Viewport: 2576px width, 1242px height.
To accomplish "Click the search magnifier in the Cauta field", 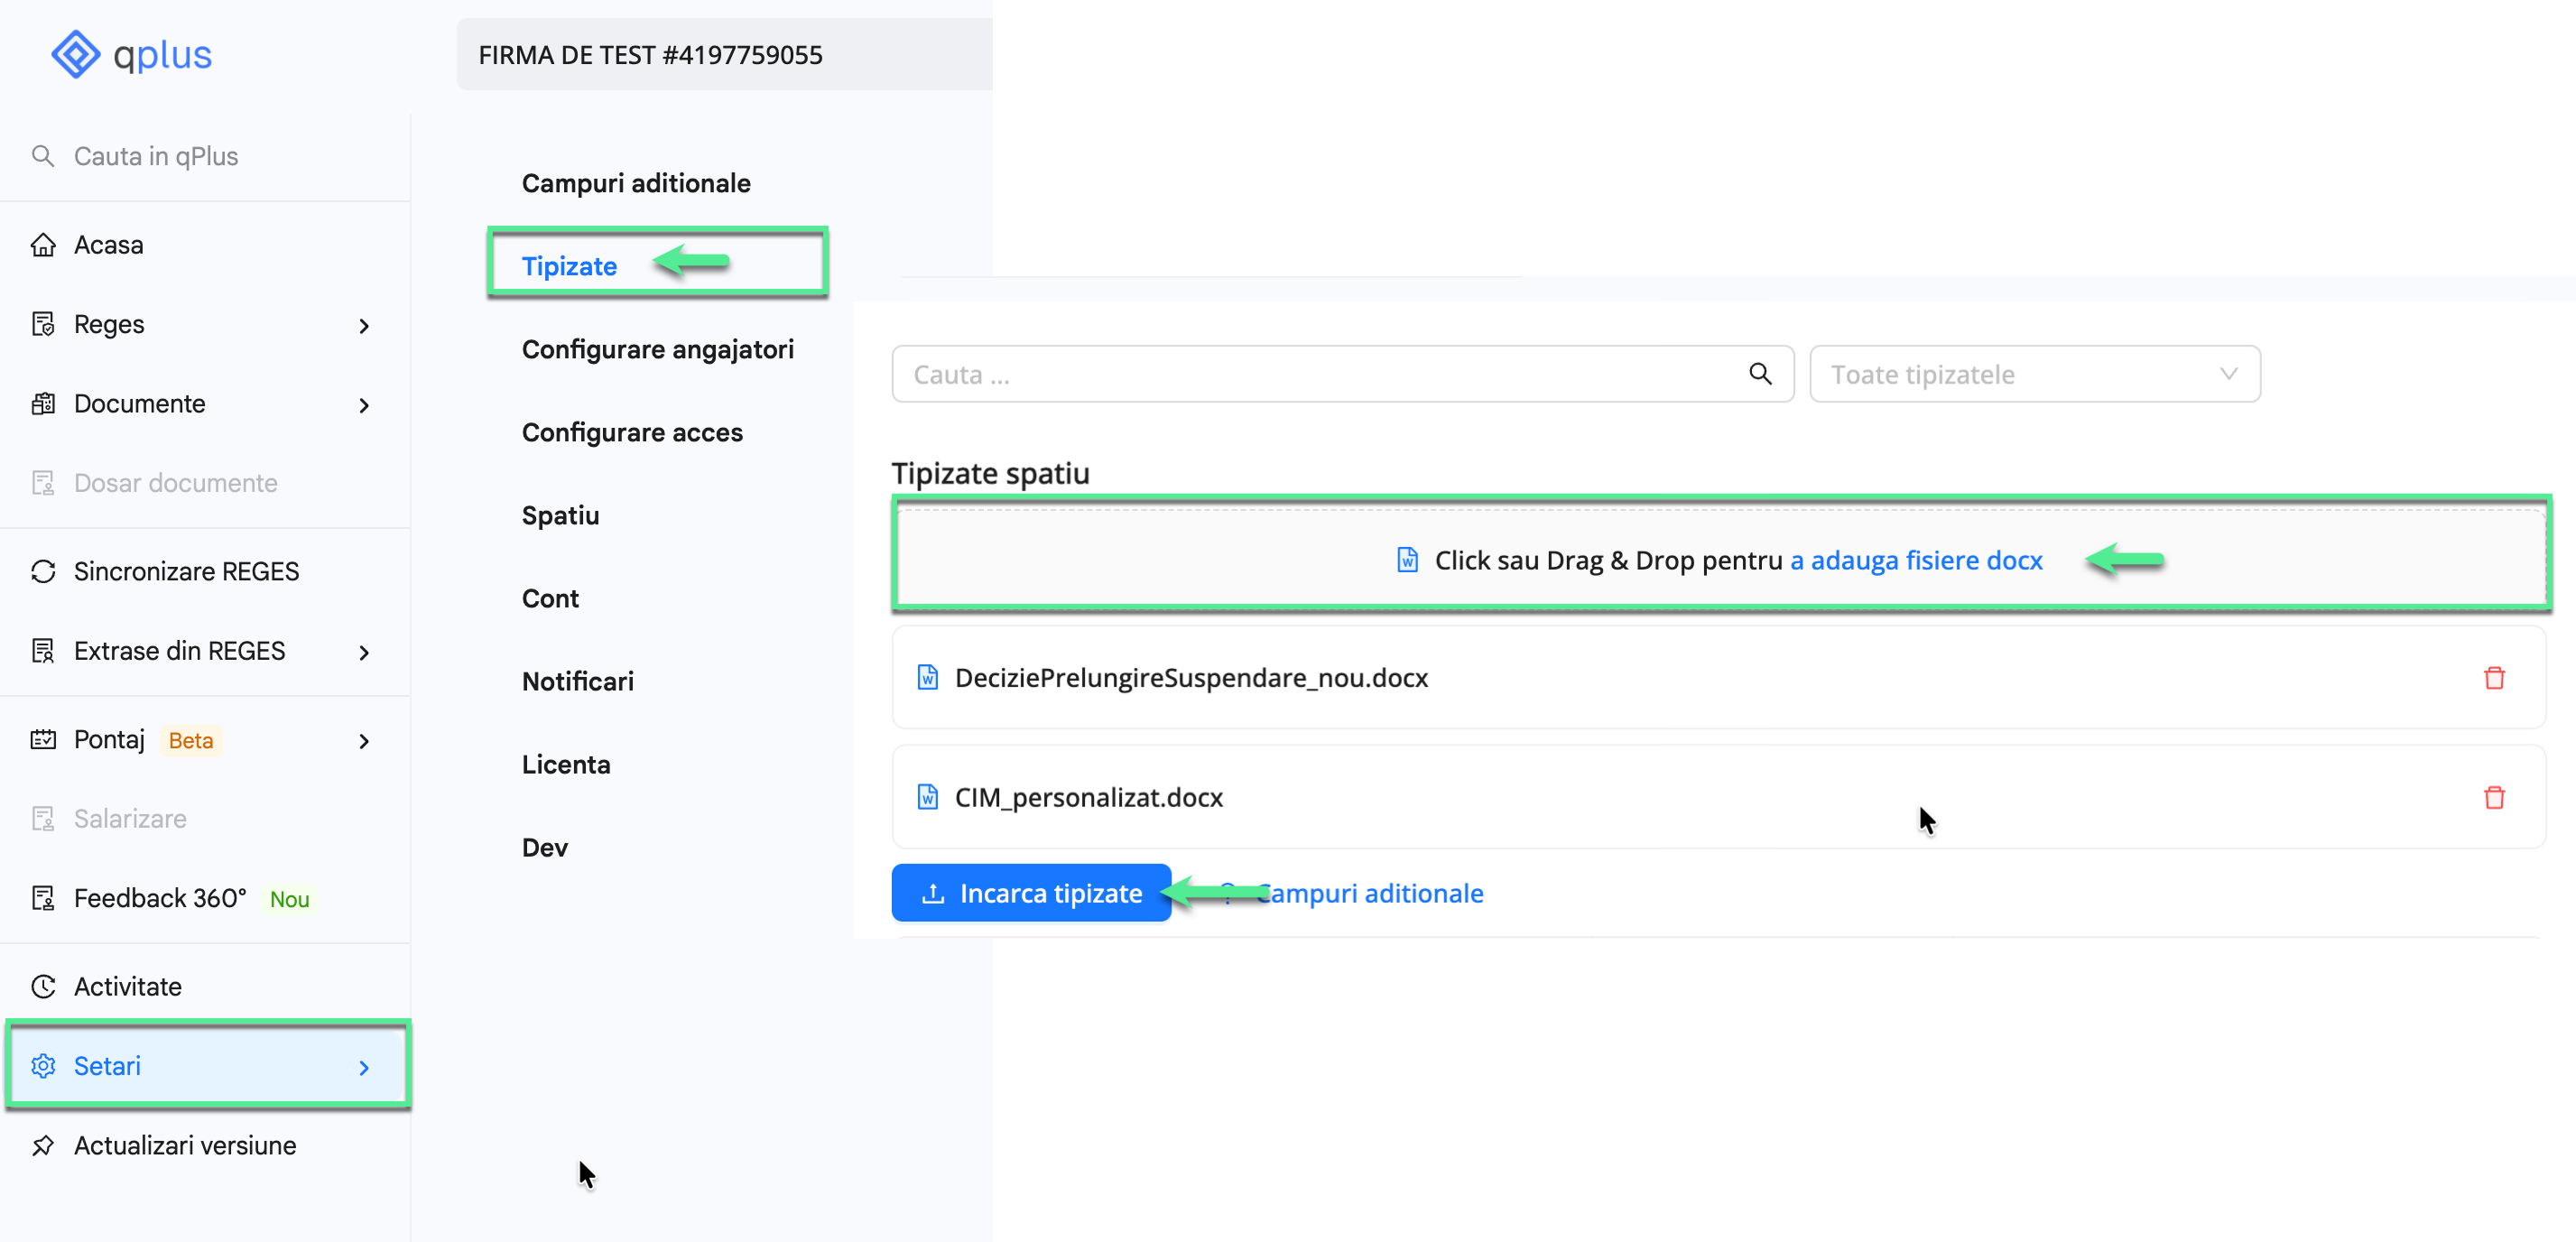I will [x=1759, y=373].
